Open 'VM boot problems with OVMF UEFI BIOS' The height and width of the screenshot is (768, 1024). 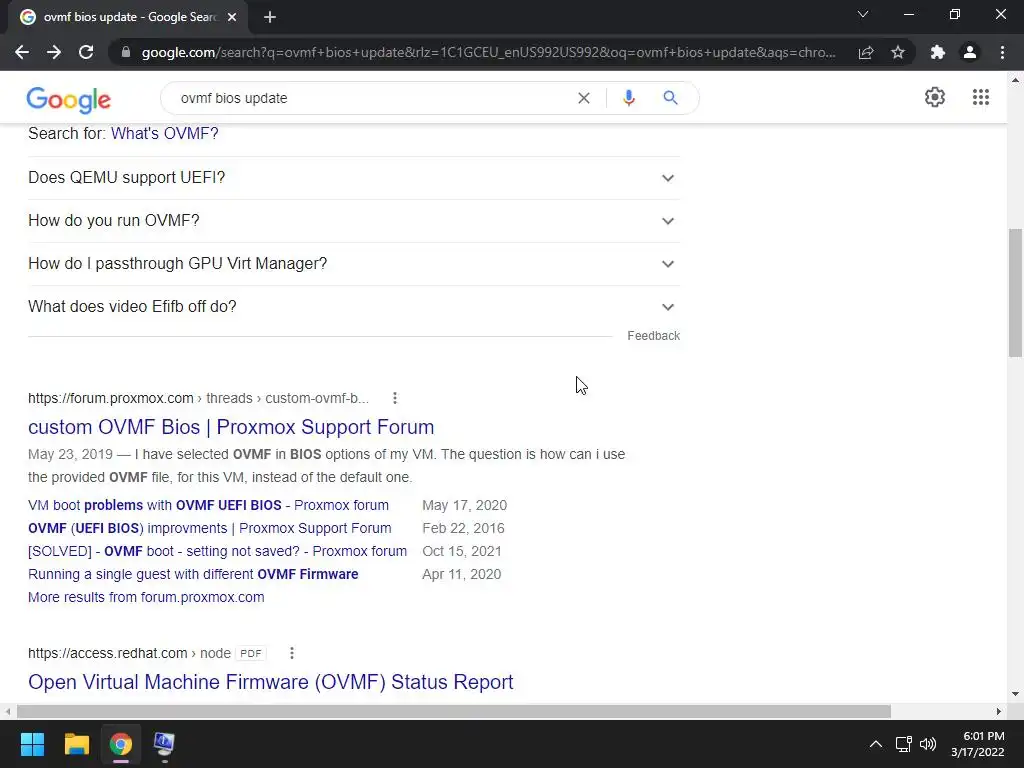click(208, 505)
